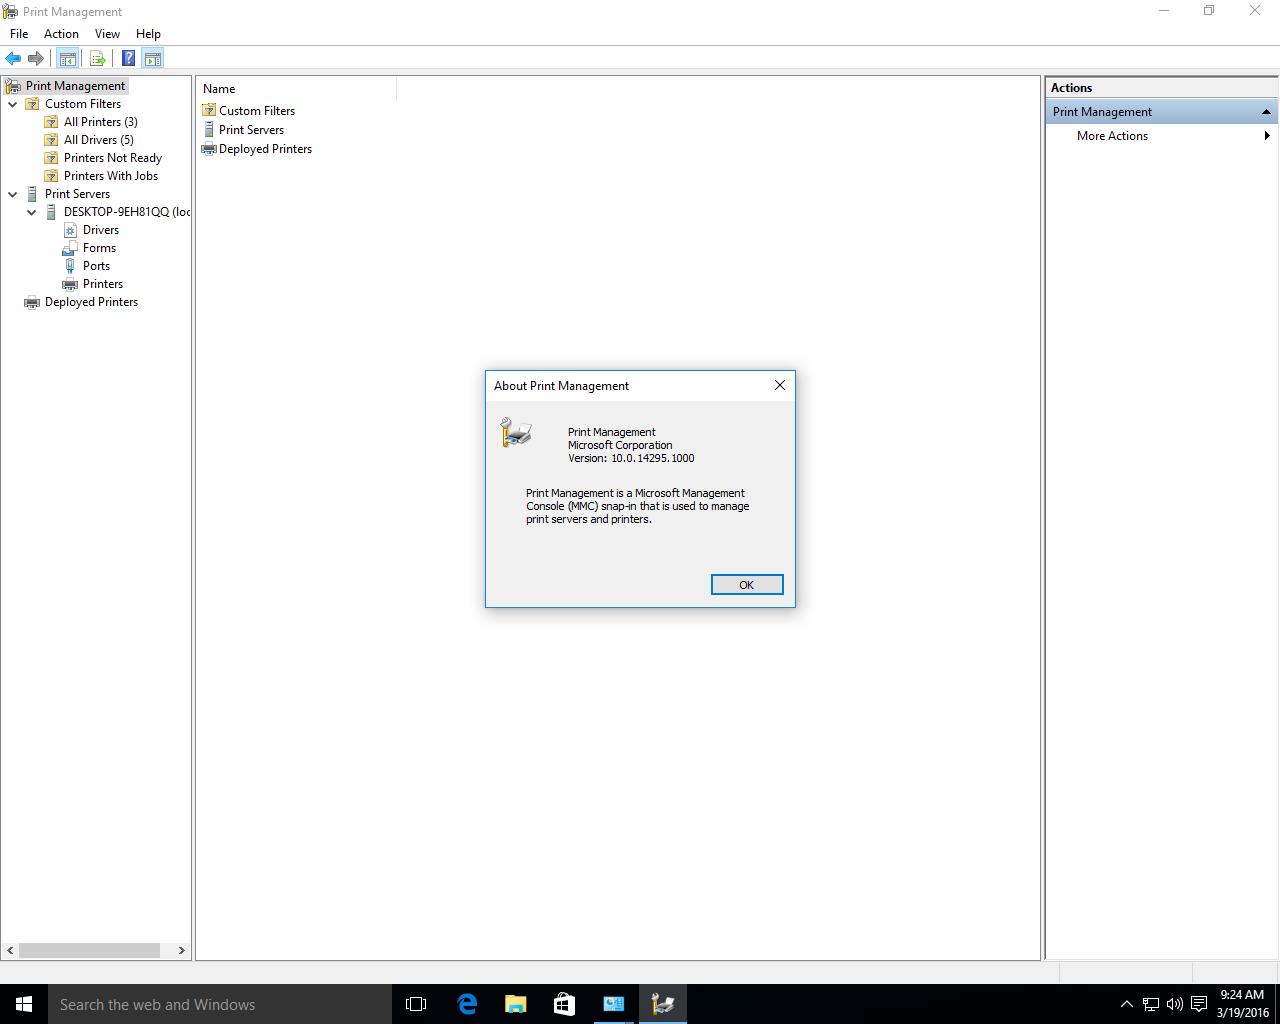Select All Drivers (5) tree item
The height and width of the screenshot is (1024, 1280).
click(x=98, y=140)
